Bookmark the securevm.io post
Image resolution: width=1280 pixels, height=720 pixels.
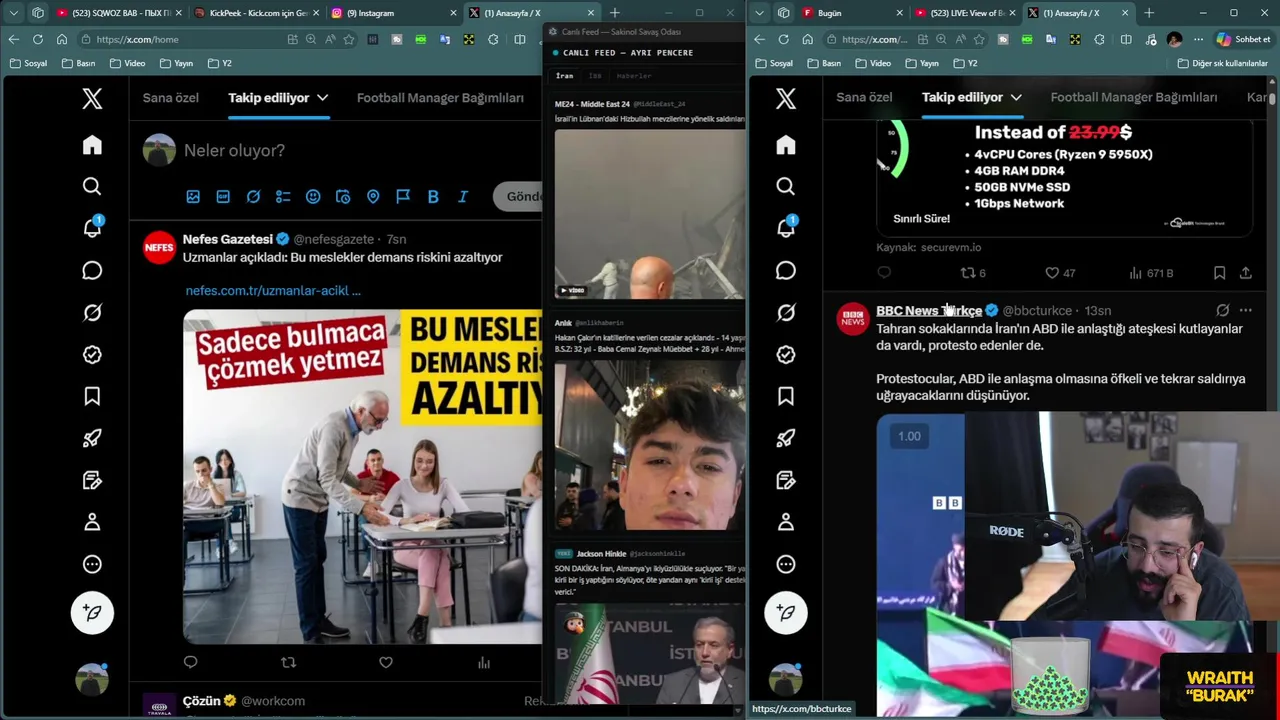point(1219,273)
